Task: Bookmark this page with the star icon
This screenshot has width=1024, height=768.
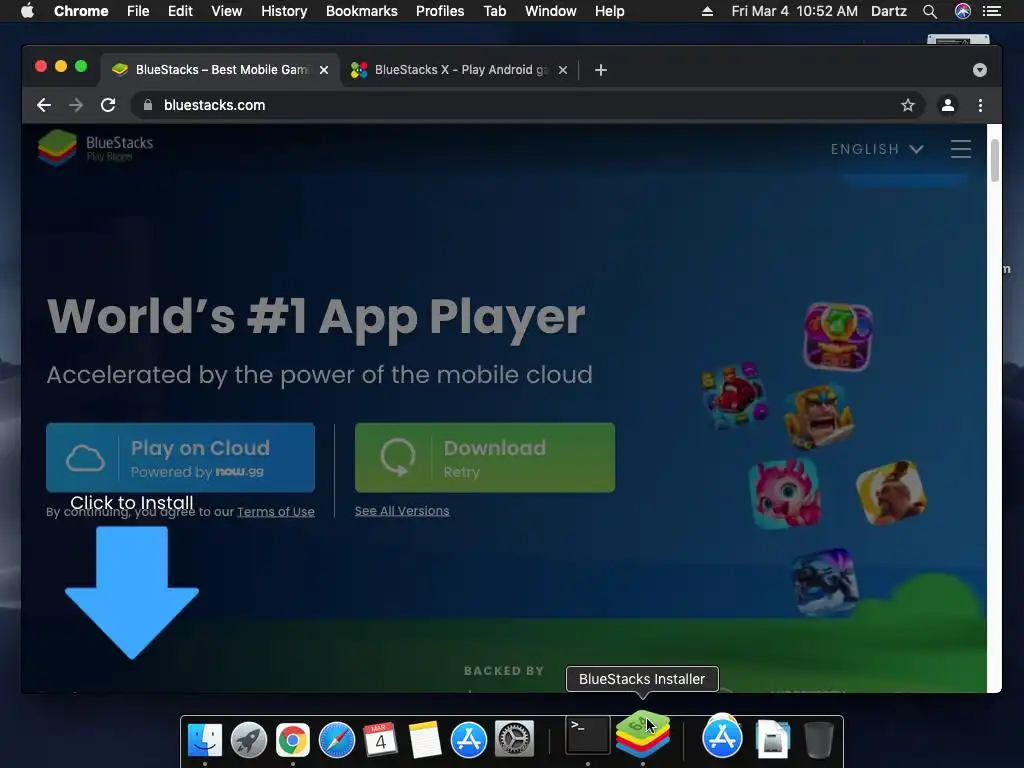Action: pyautogui.click(x=908, y=105)
